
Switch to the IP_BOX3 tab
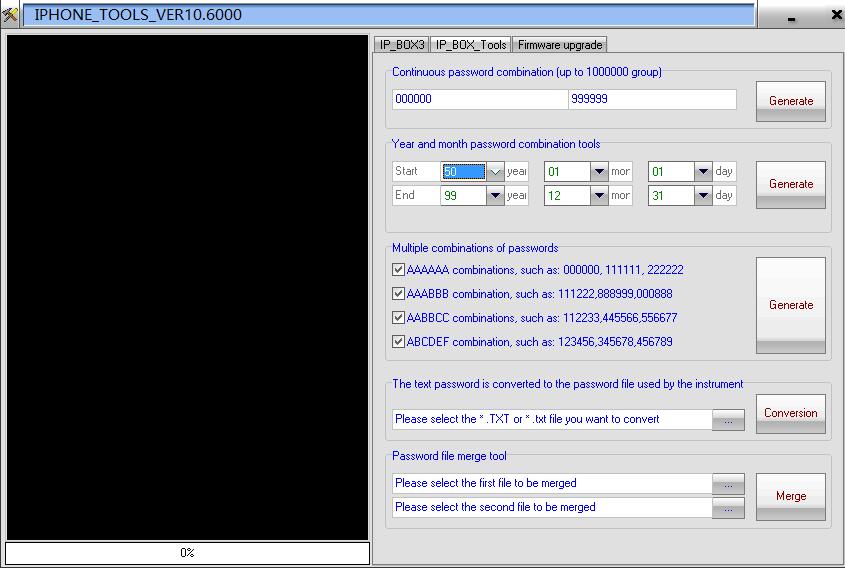[x=401, y=45]
